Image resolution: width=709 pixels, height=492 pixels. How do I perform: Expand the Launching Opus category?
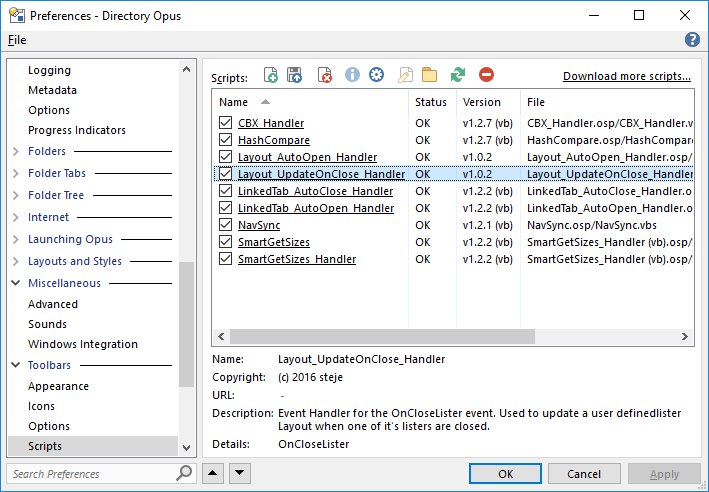point(16,239)
